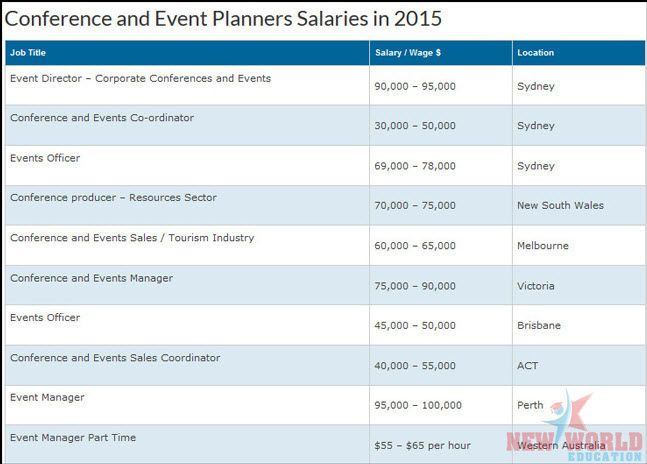The height and width of the screenshot is (464, 647).
Task: Click the Event Manager Part Time job title
Action: point(73,438)
